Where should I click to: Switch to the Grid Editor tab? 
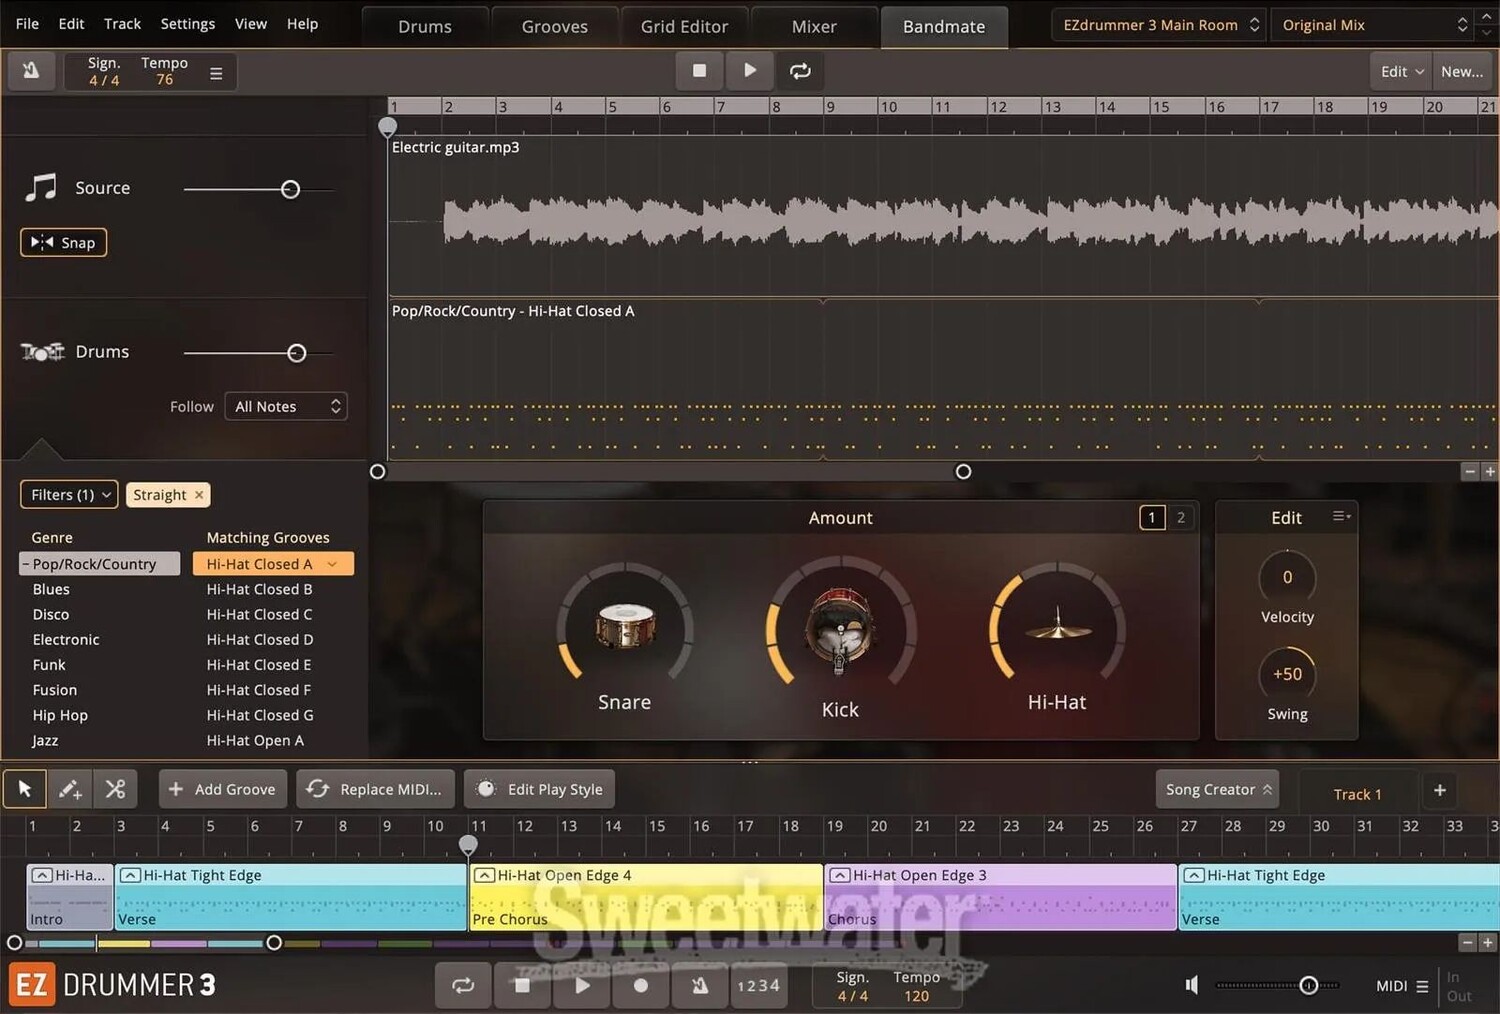pos(684,27)
